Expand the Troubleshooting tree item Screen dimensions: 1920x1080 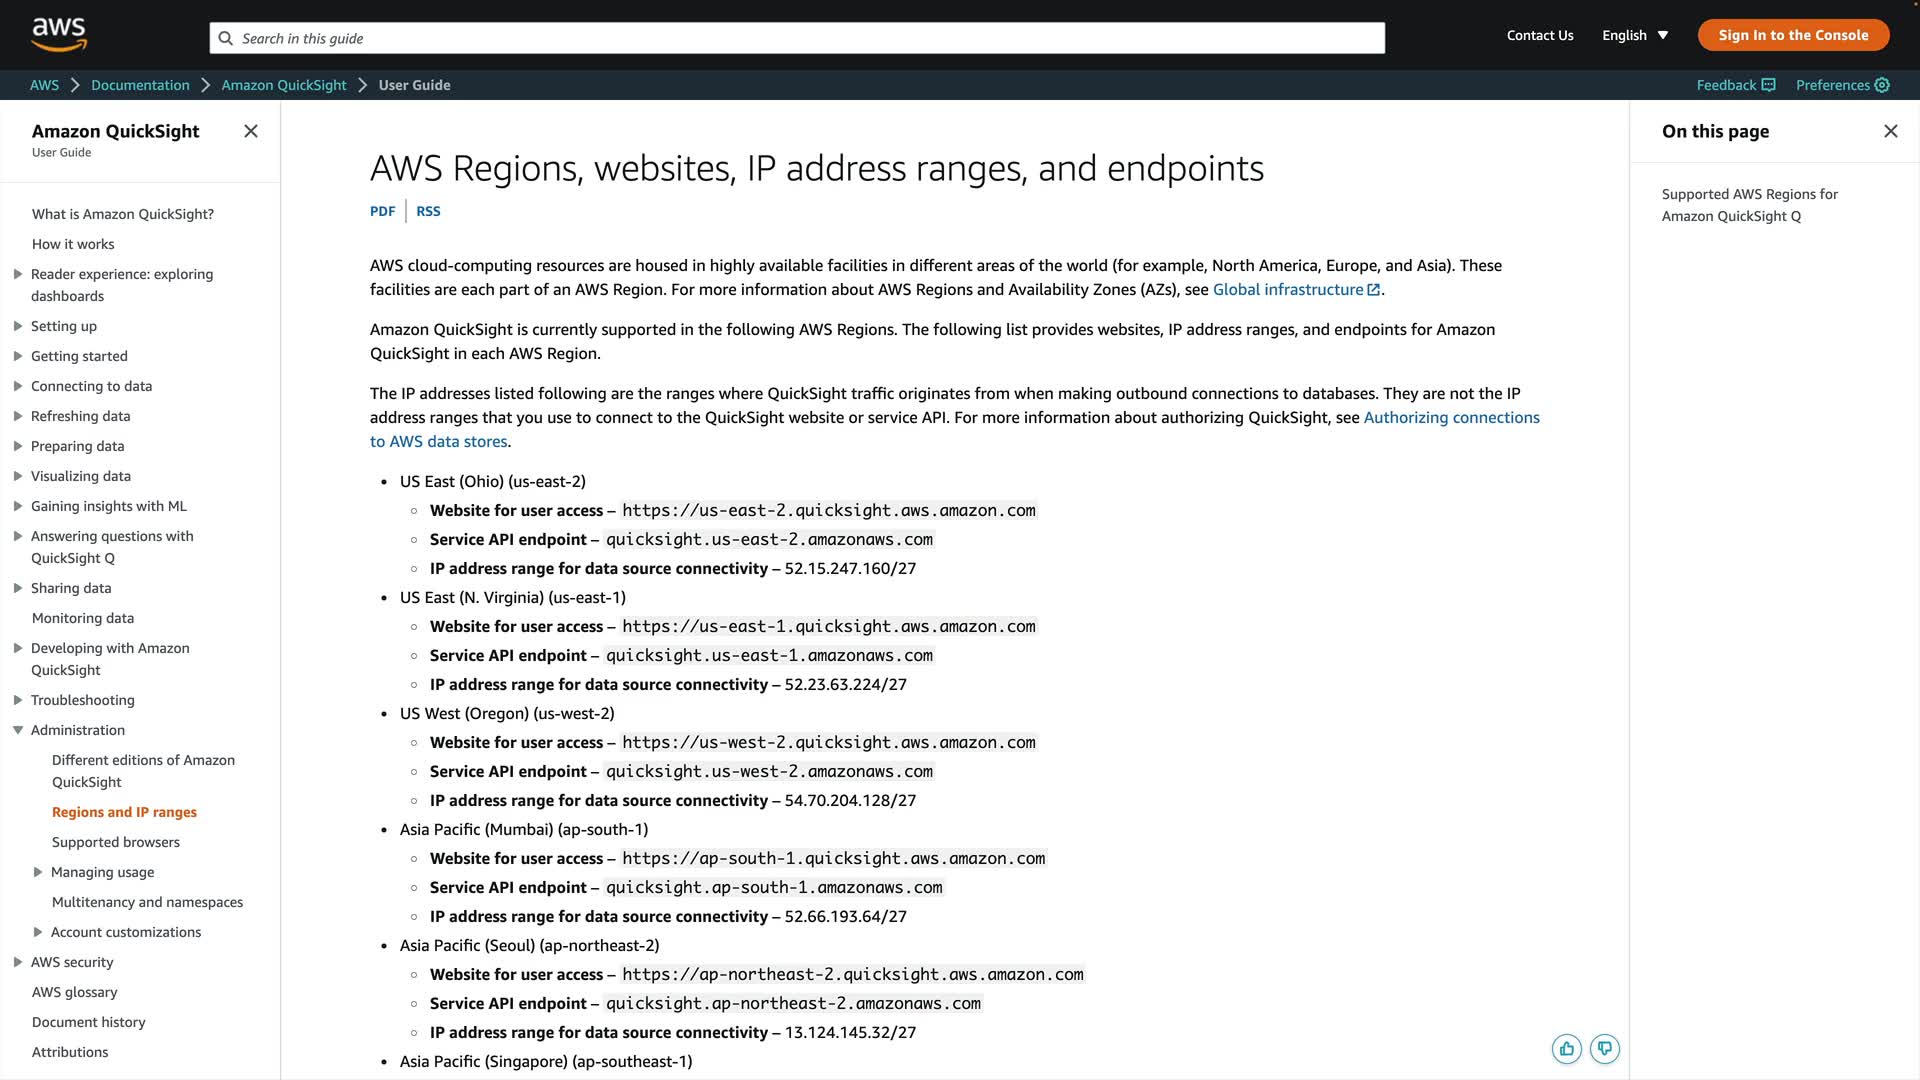(x=18, y=700)
